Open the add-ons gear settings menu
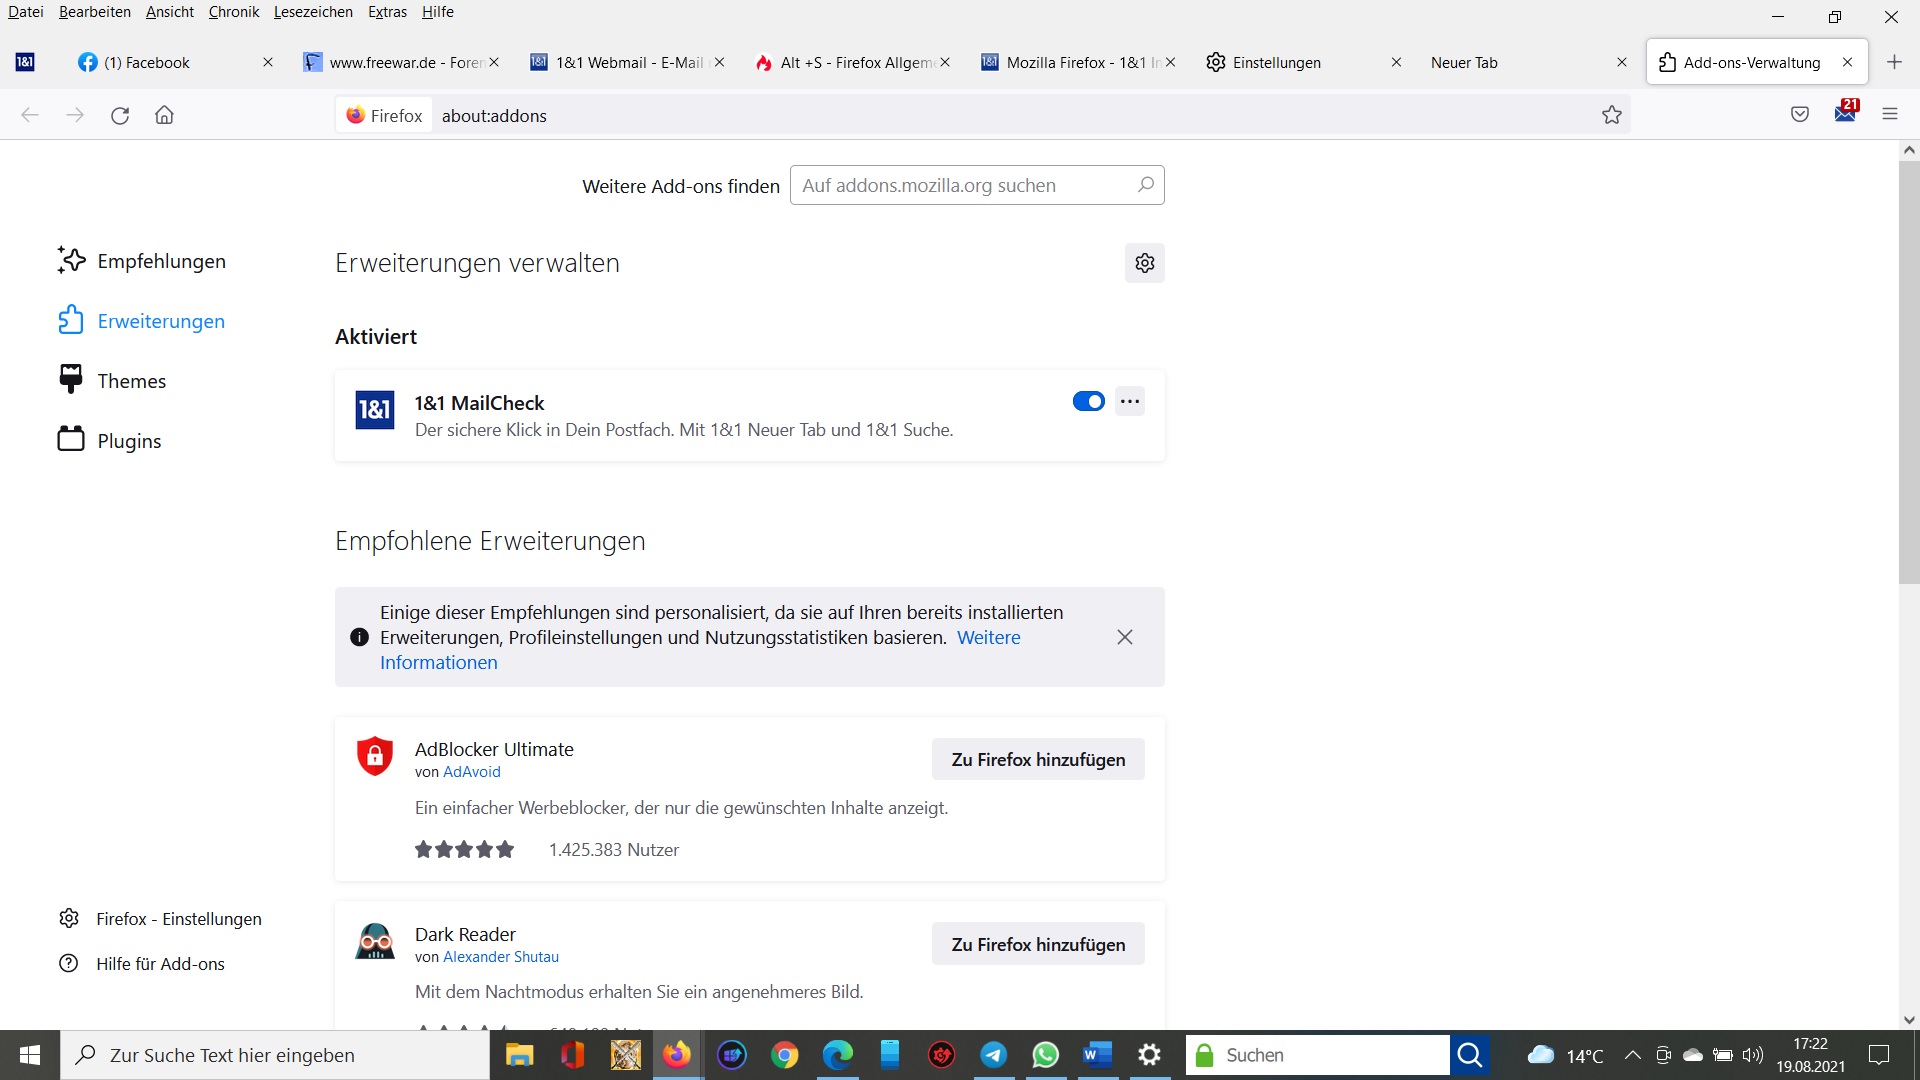This screenshot has width=1920, height=1080. (1144, 263)
